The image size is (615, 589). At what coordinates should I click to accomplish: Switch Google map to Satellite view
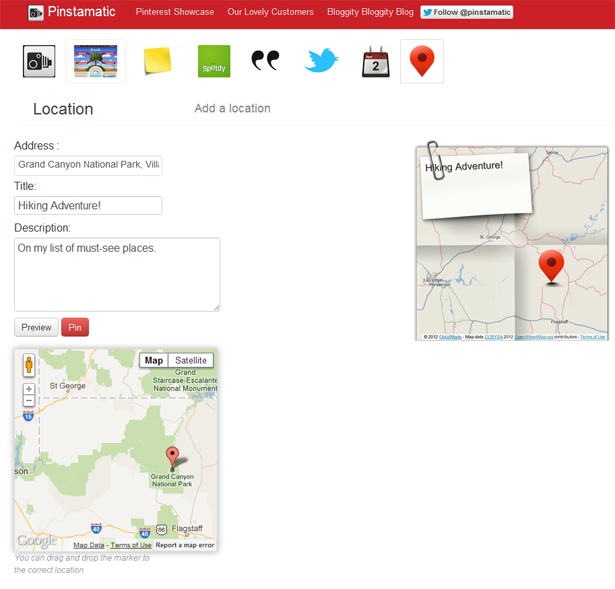[191, 360]
